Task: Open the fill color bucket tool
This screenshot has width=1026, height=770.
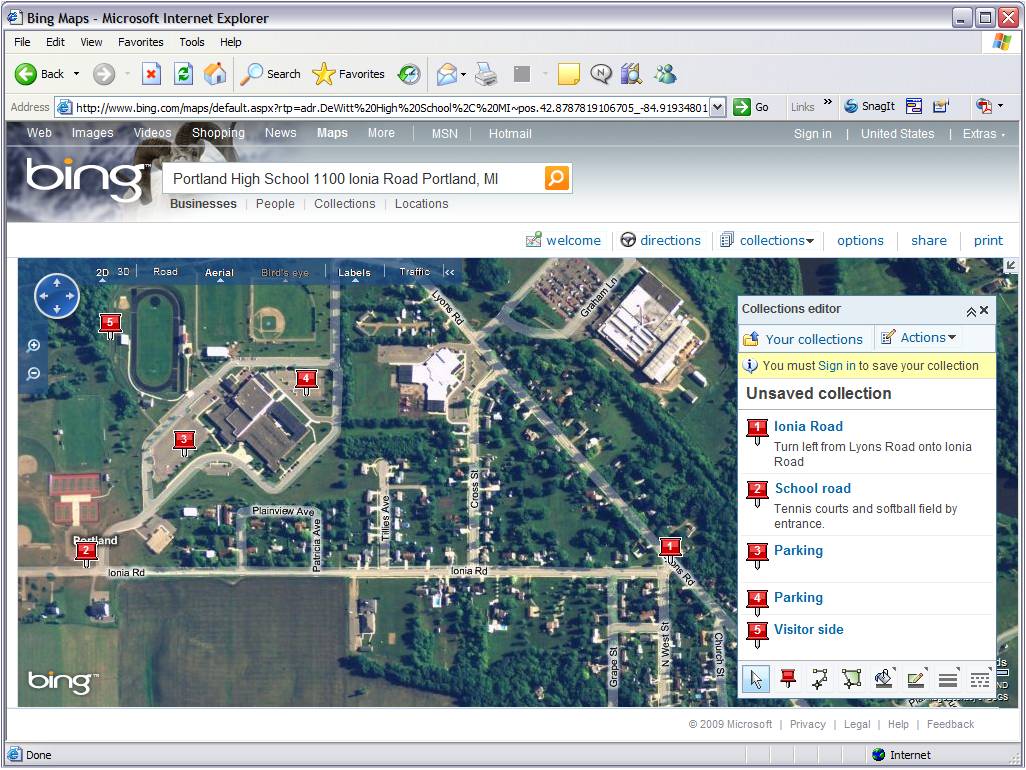Action: click(883, 678)
